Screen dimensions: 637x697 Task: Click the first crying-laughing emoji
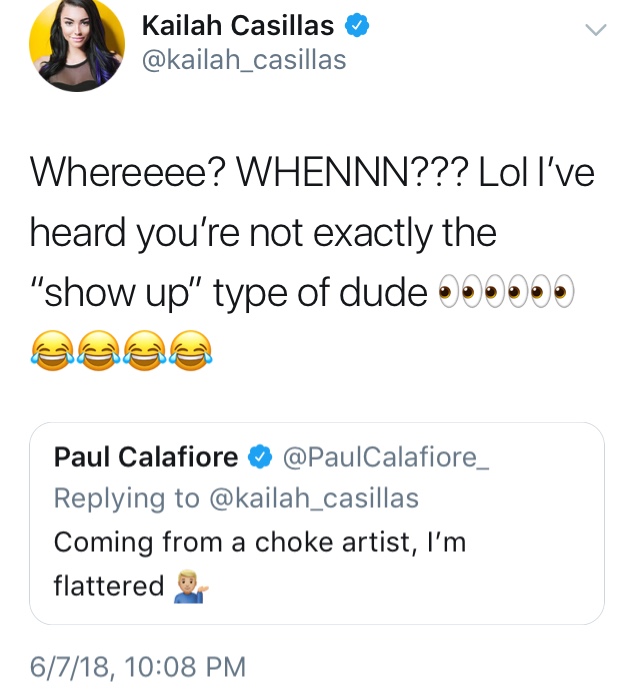(52, 350)
